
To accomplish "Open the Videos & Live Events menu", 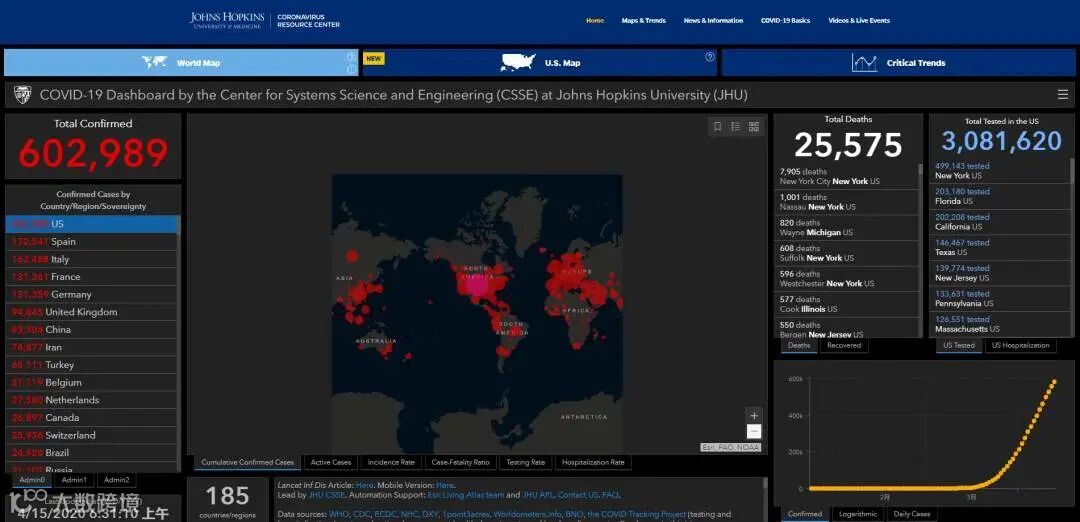I will 859,21.
